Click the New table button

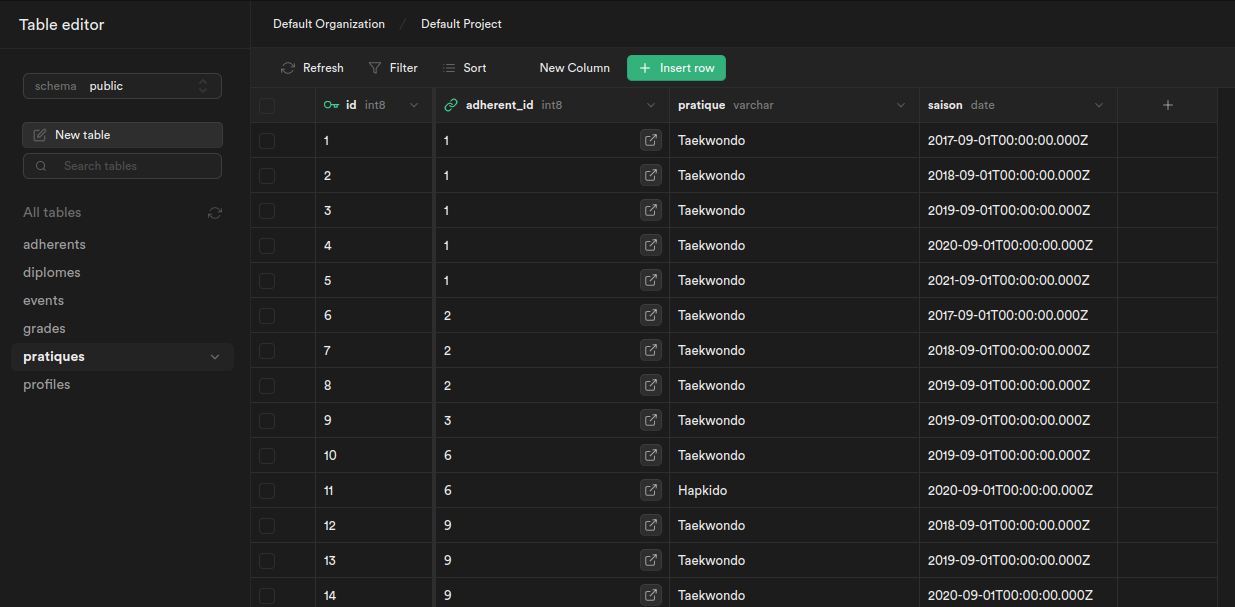click(122, 135)
